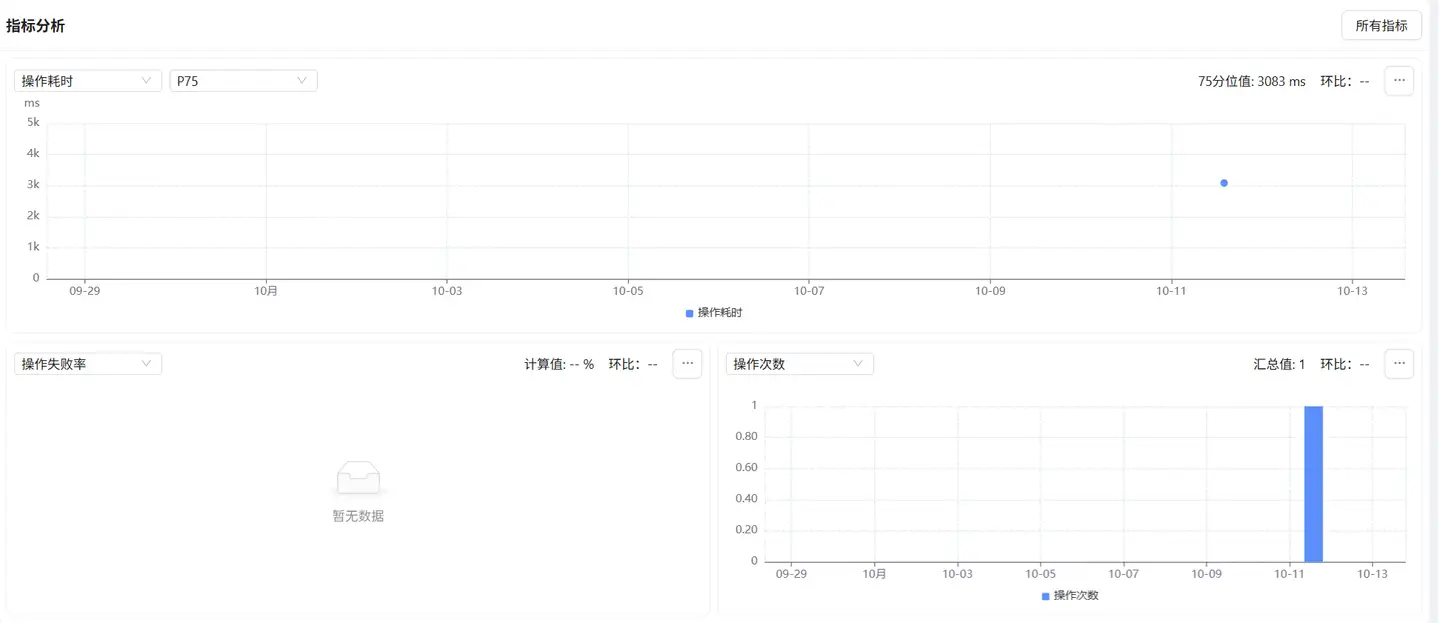
Task: Click the blue 操作次数 legend swatch
Action: coord(1046,596)
